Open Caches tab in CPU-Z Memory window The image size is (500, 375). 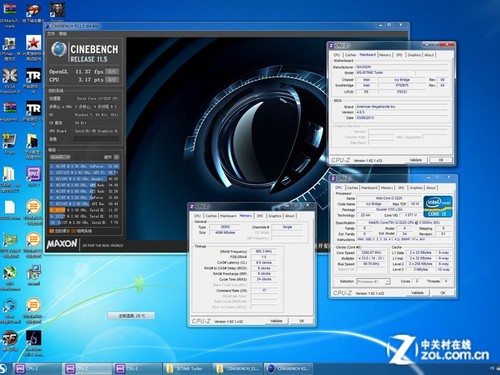(x=211, y=216)
